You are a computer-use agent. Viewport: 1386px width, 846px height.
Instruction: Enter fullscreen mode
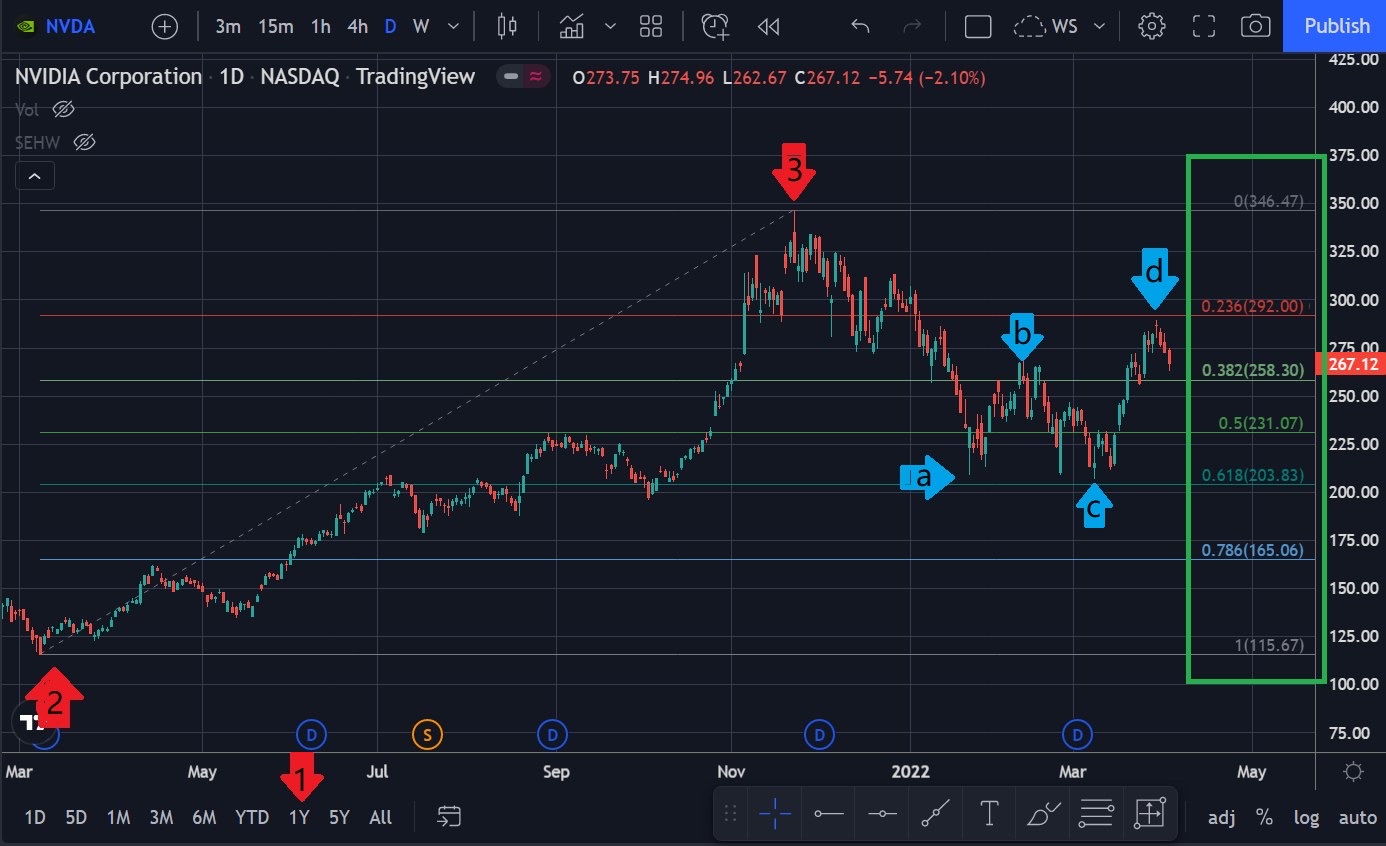[1204, 27]
